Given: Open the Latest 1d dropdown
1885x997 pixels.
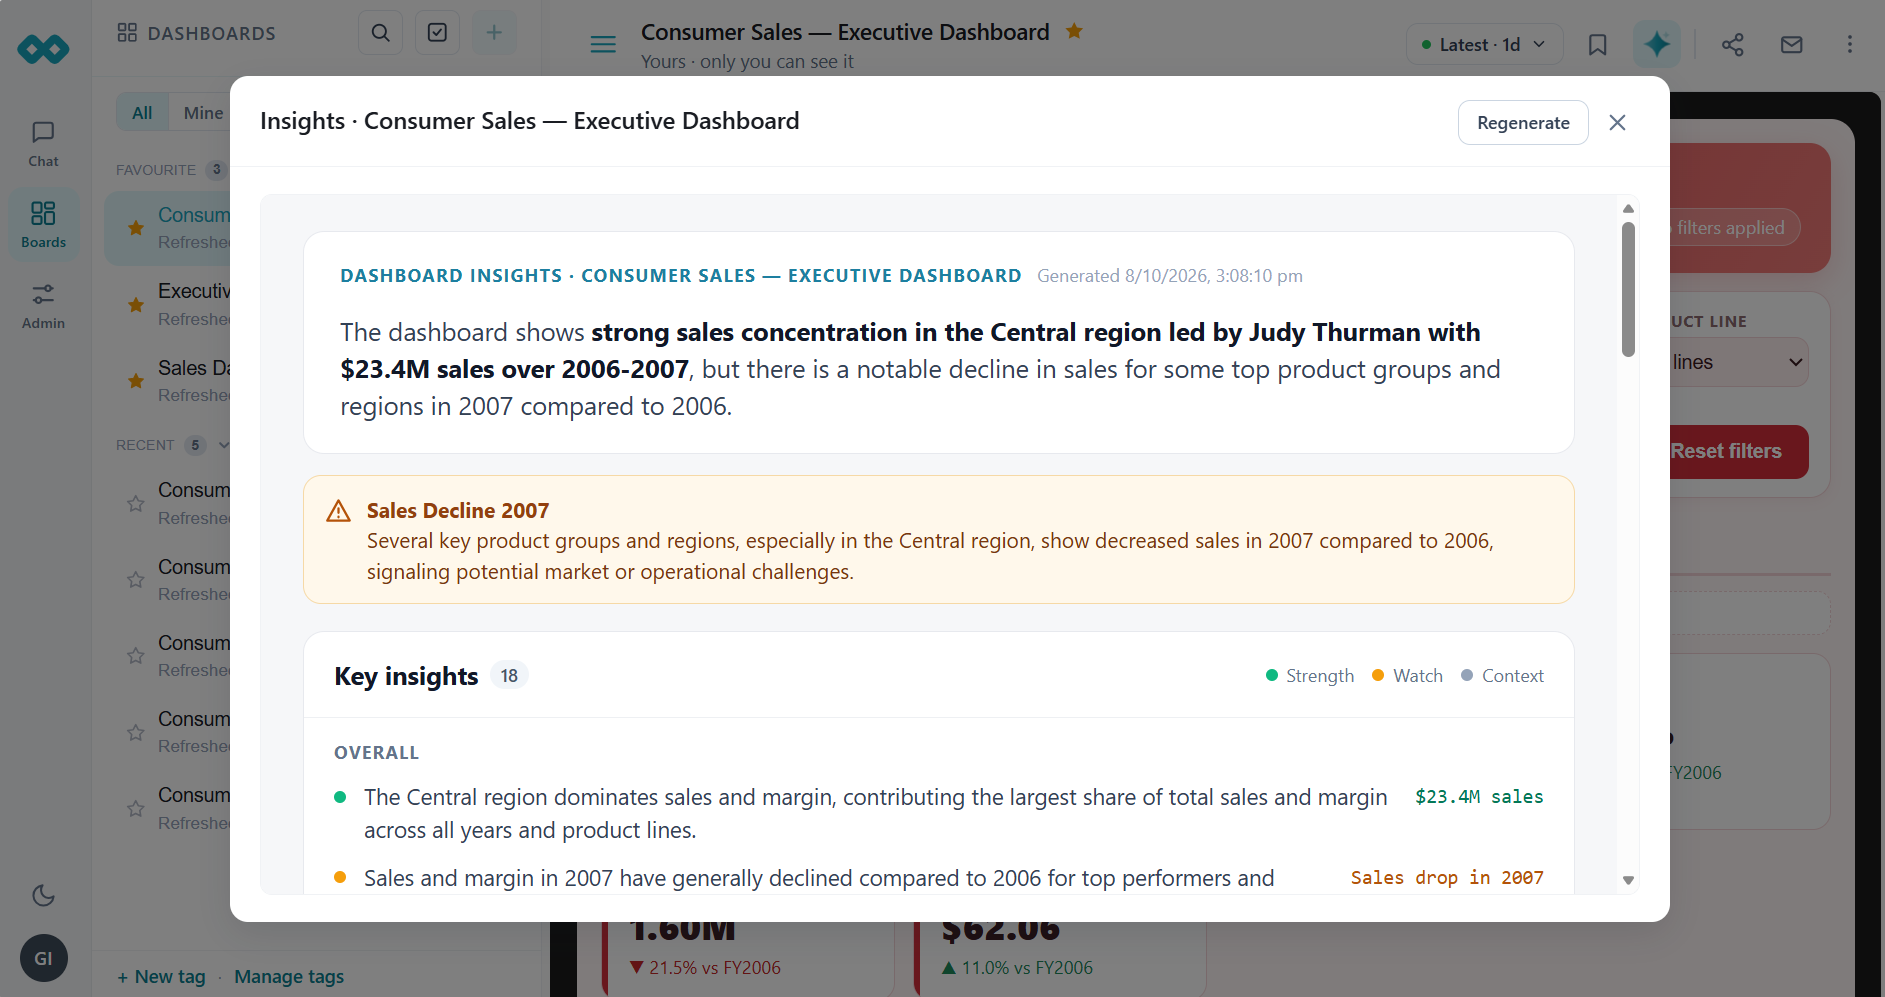Looking at the screenshot, I should pyautogui.click(x=1484, y=44).
